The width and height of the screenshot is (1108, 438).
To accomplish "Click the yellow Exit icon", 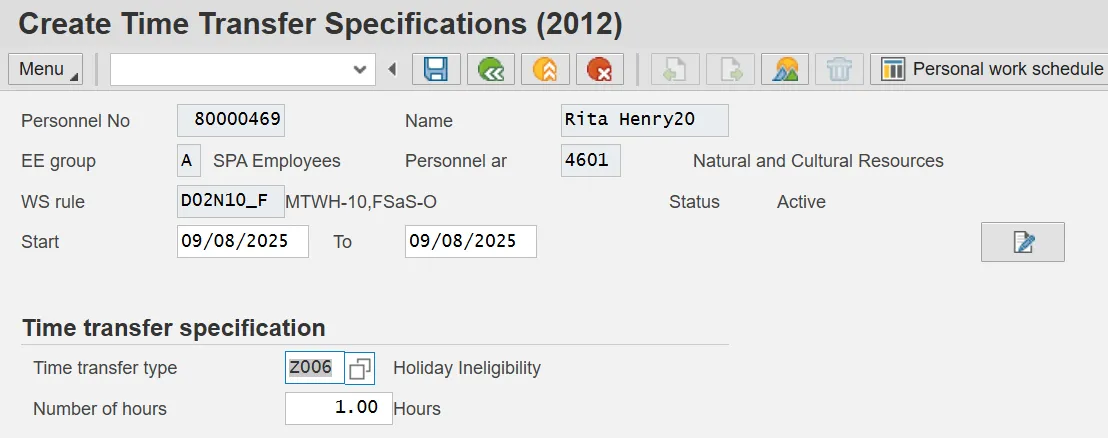I will 544,69.
